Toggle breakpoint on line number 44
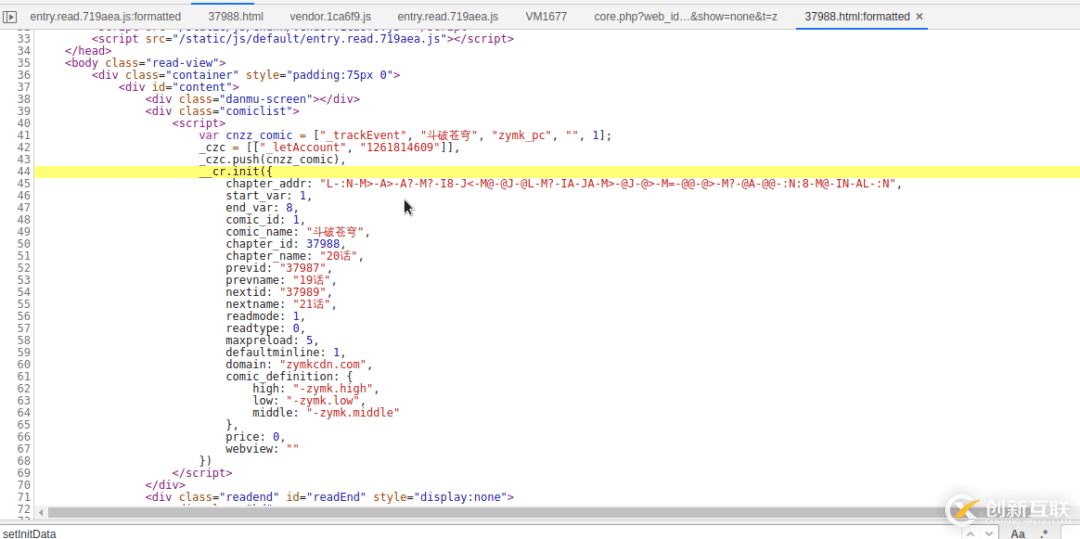 (24, 172)
